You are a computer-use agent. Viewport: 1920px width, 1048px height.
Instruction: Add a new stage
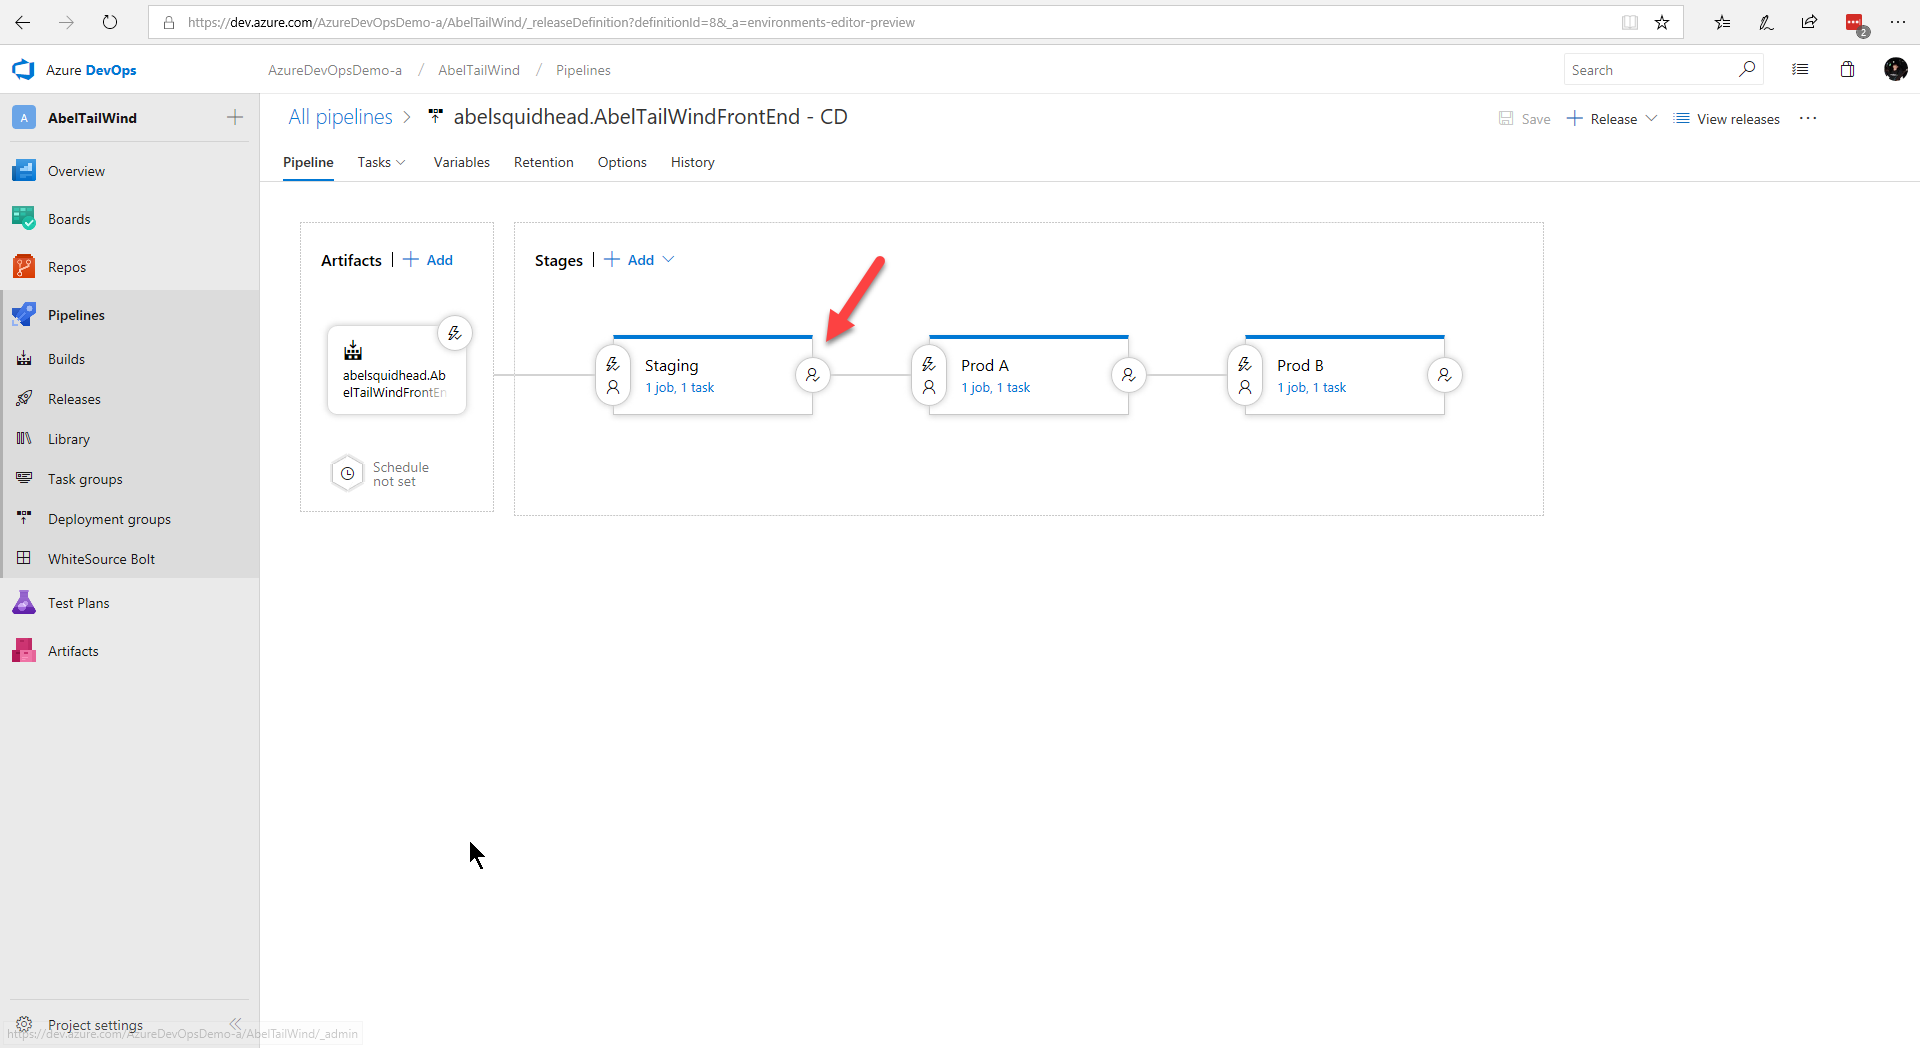click(x=629, y=260)
